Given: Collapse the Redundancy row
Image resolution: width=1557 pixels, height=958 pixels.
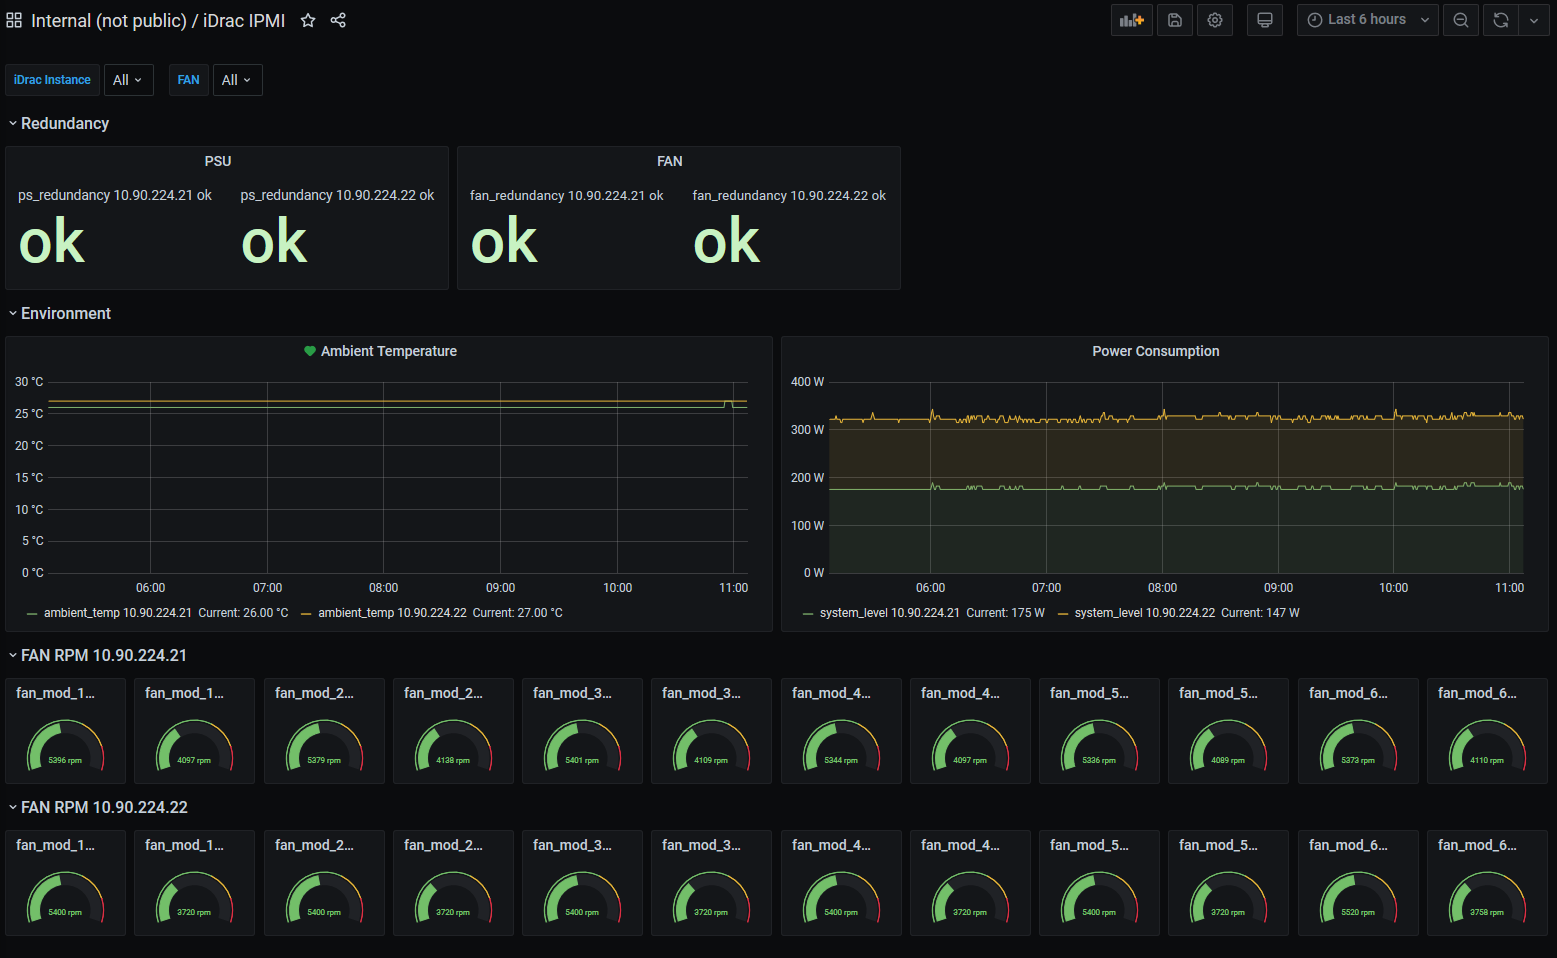Looking at the screenshot, I should click(x=59, y=123).
